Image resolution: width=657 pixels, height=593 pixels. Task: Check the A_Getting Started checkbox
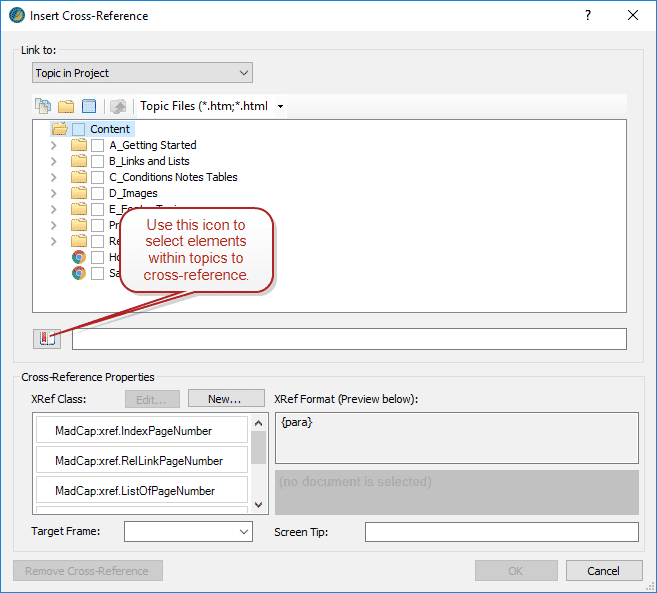(98, 145)
